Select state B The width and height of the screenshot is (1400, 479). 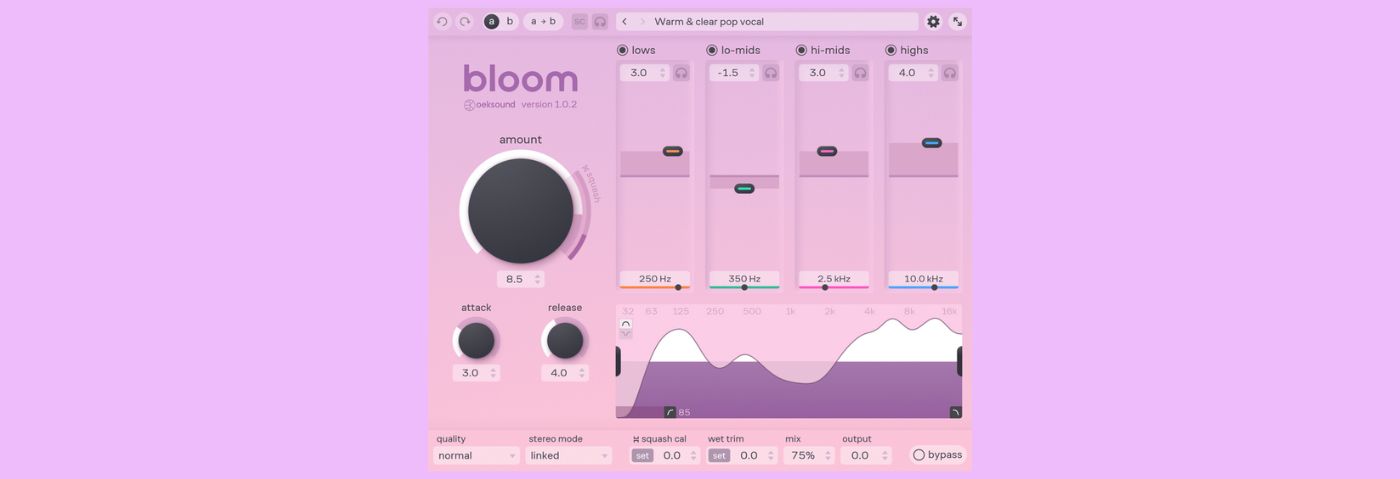point(510,21)
